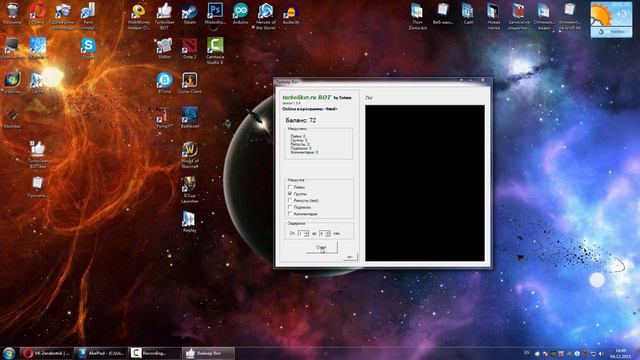Tick the Подписки checkbox
This screenshot has height=360, width=640.
pos(290,207)
